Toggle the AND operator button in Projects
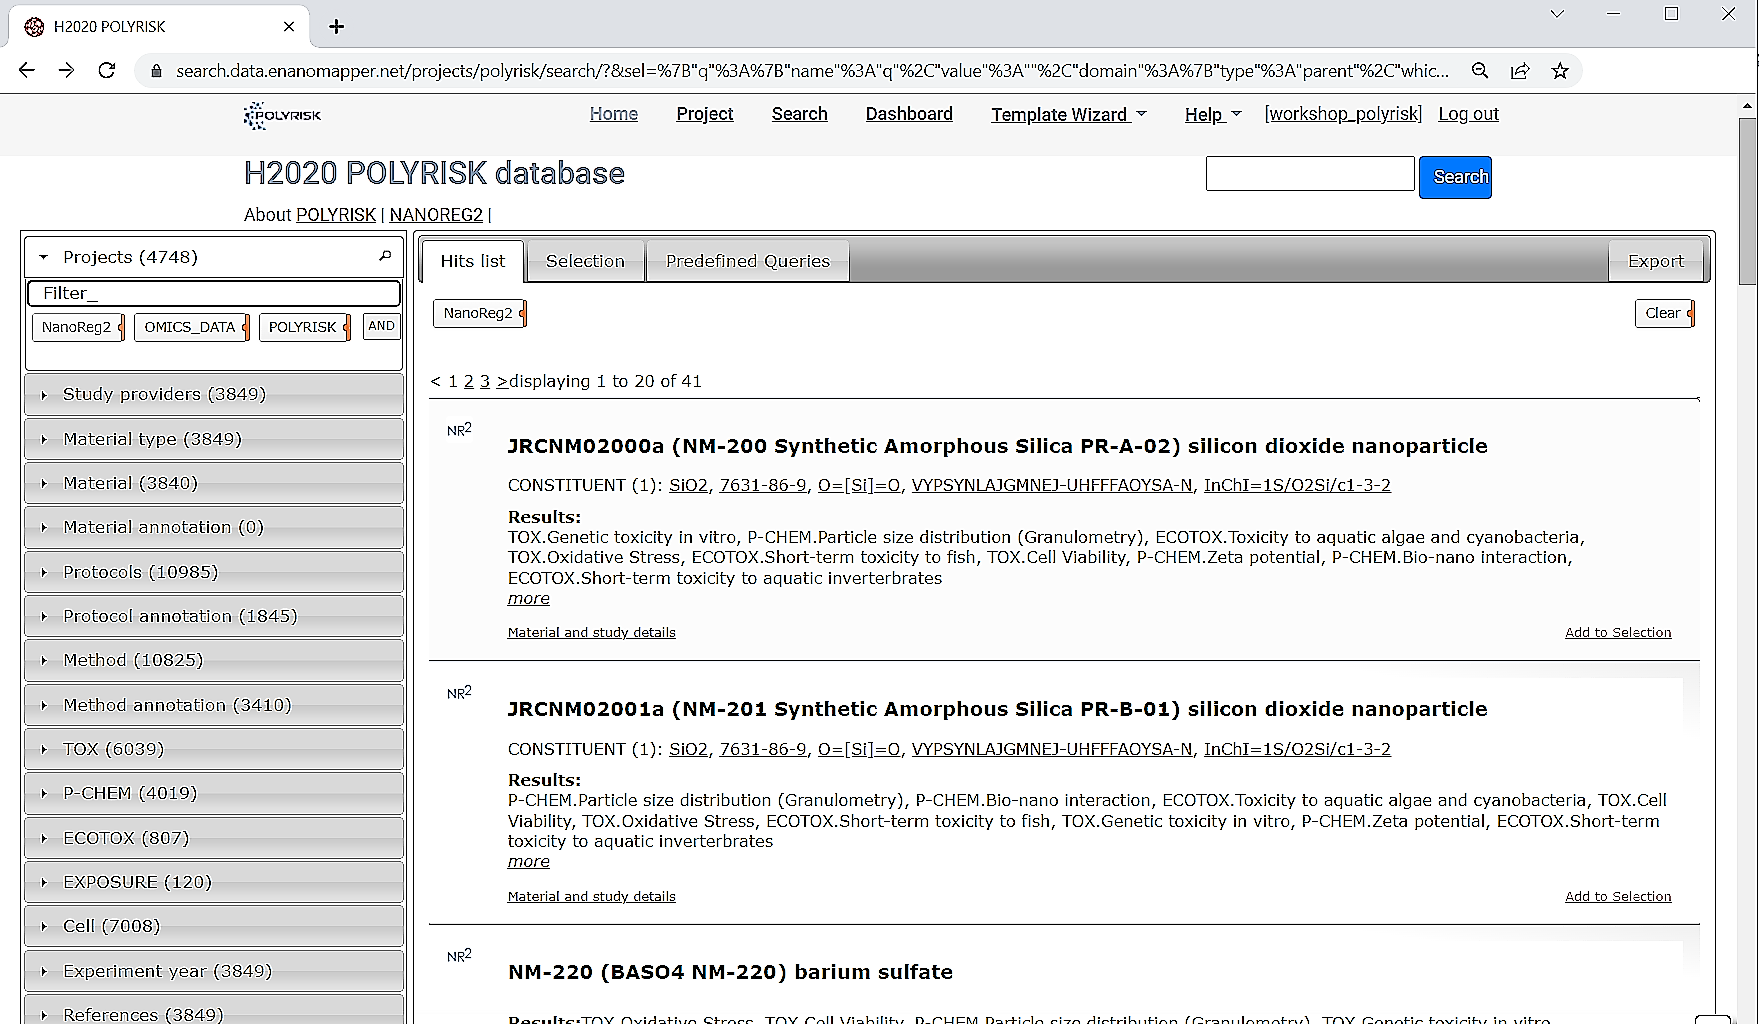The image size is (1759, 1024). pos(381,326)
